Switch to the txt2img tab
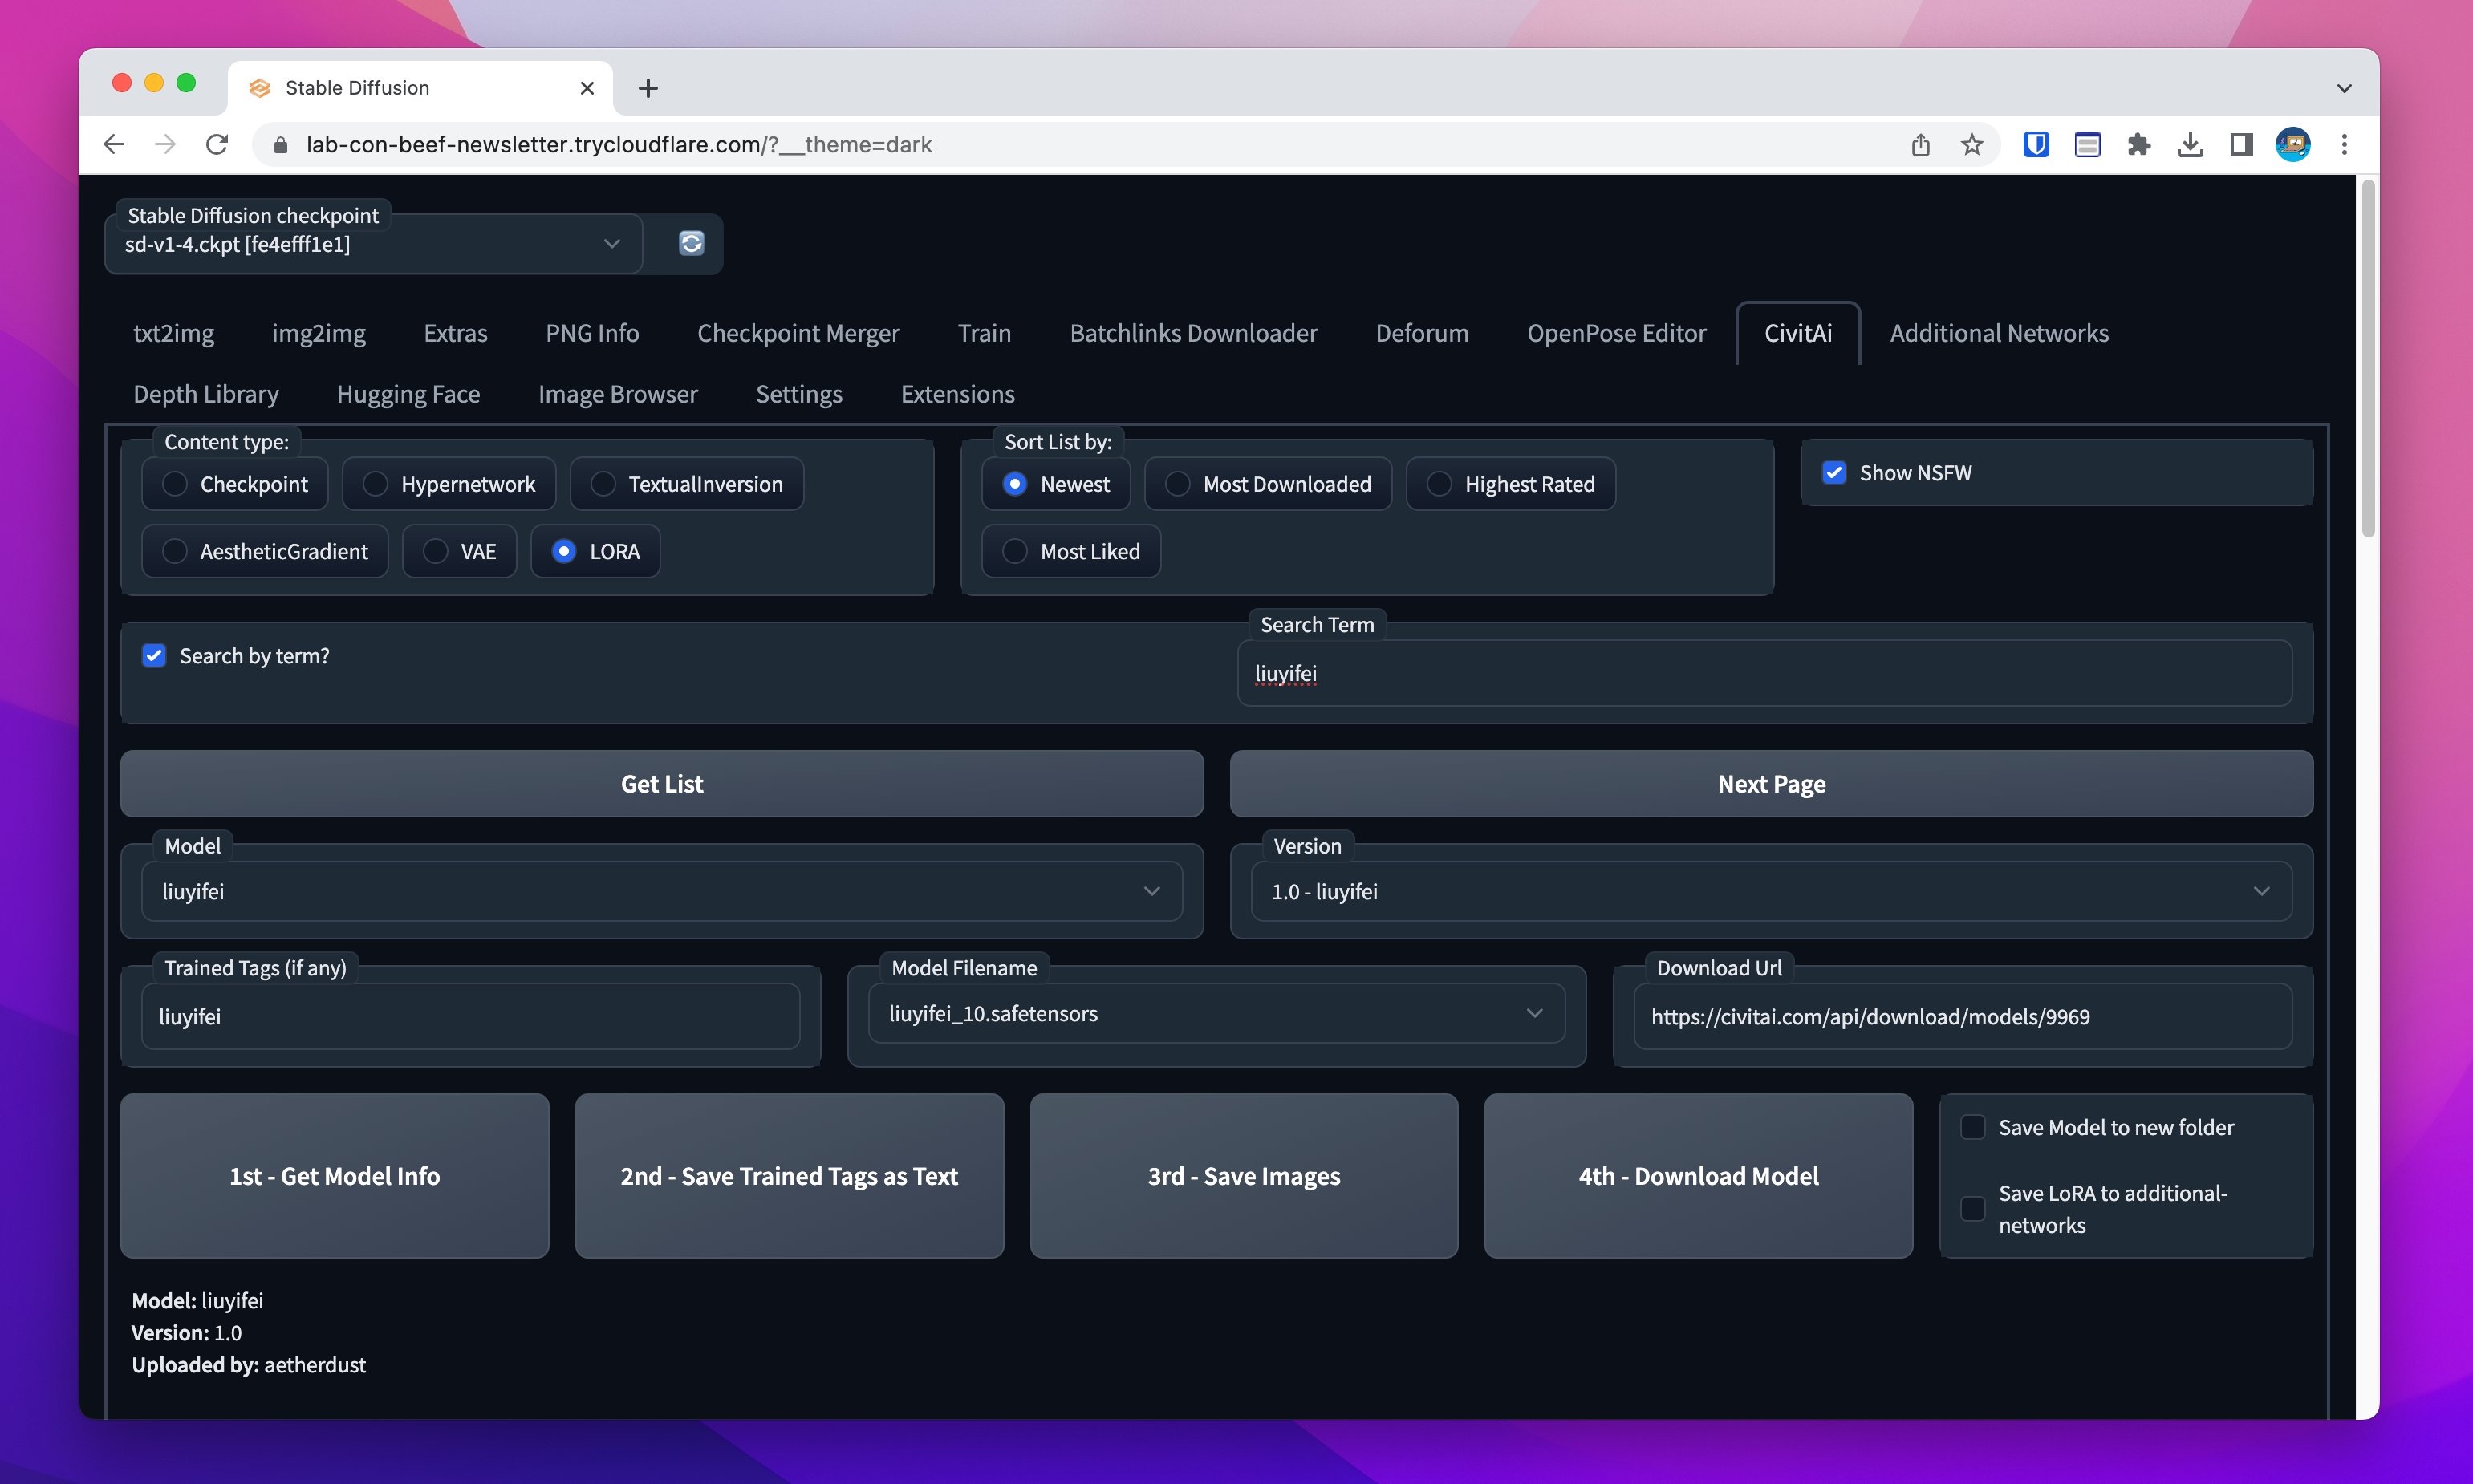This screenshot has width=2473, height=1484. point(173,333)
